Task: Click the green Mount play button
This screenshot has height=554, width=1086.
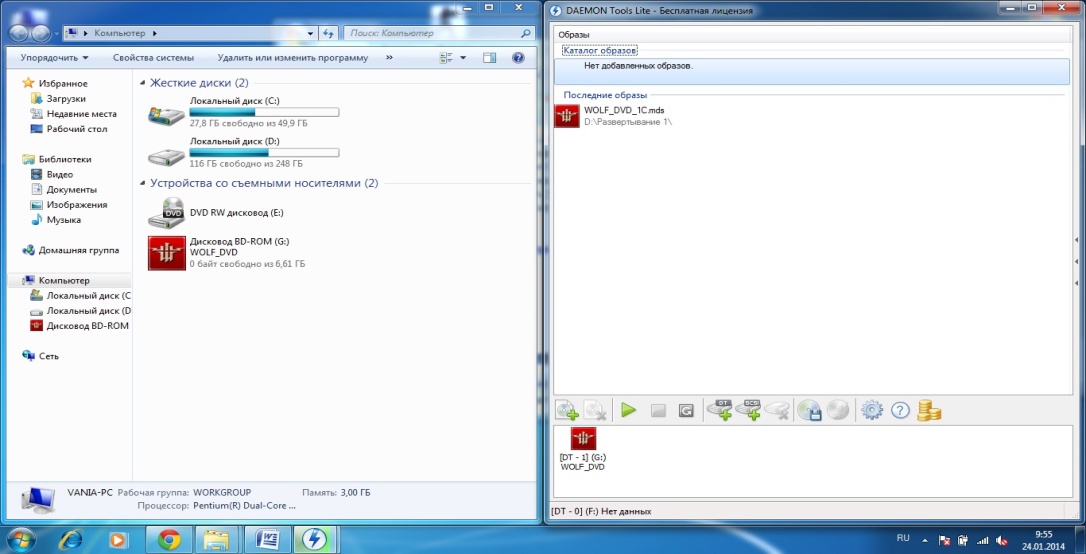Action: click(x=628, y=411)
